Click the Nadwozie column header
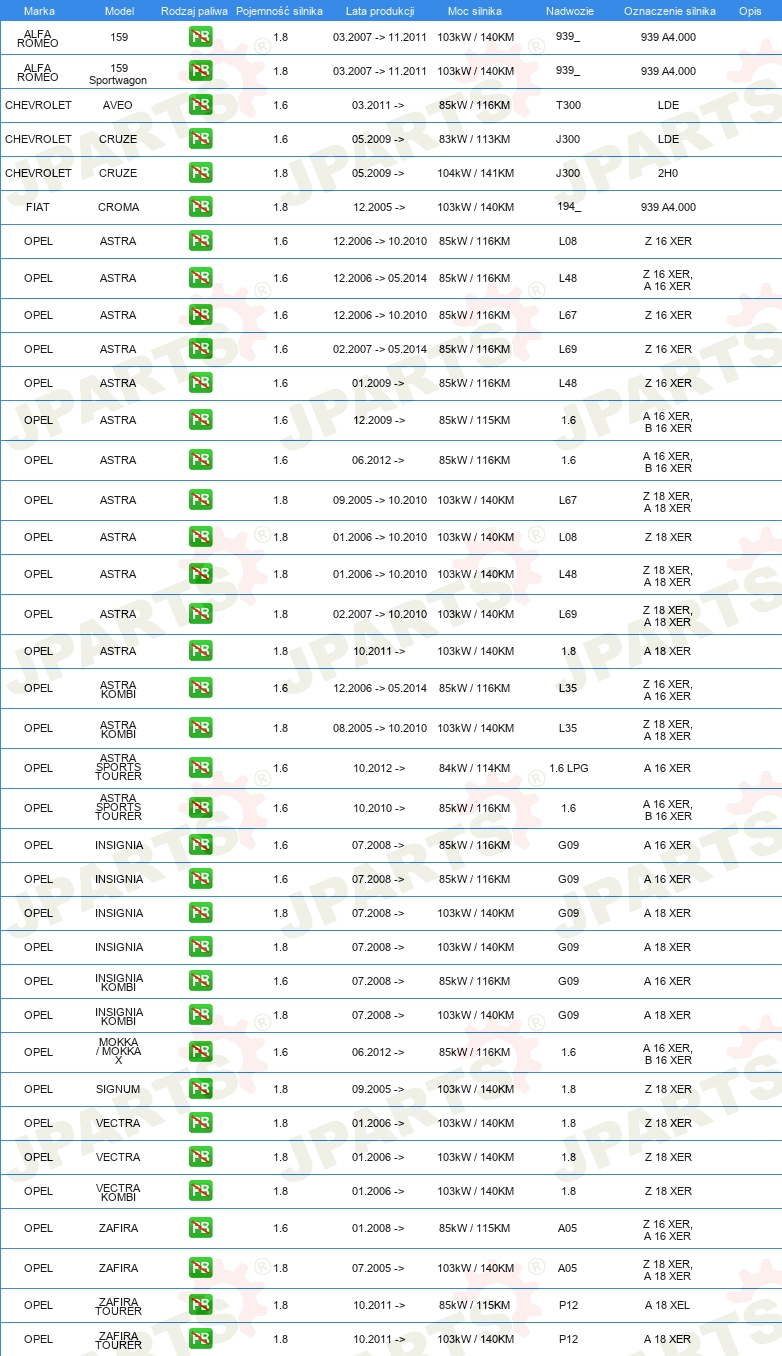The height and width of the screenshot is (1356, 782). click(568, 11)
